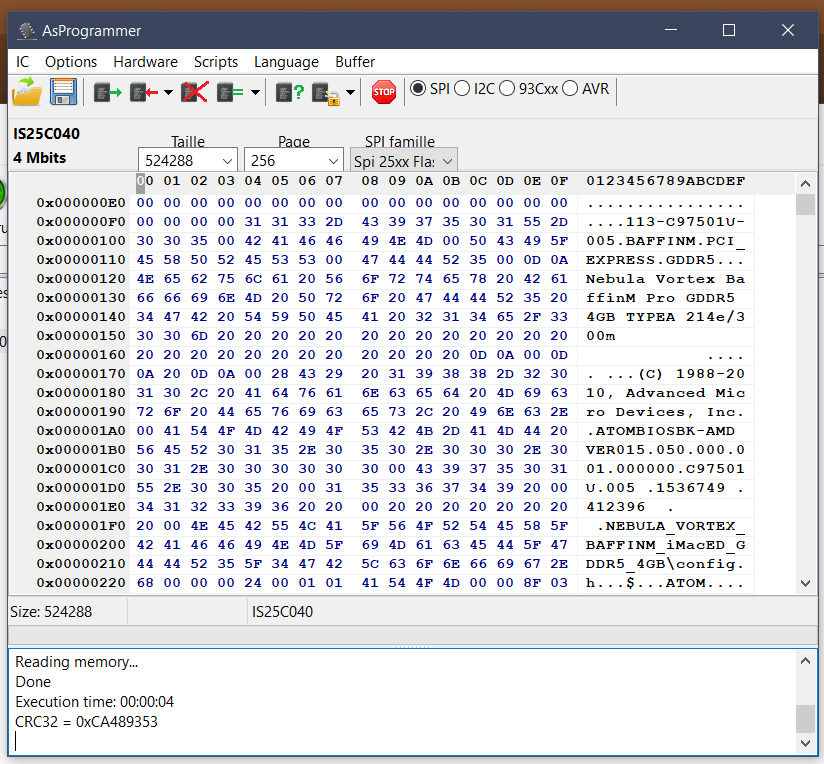Click the '4 Mbits' label

(x=40, y=158)
